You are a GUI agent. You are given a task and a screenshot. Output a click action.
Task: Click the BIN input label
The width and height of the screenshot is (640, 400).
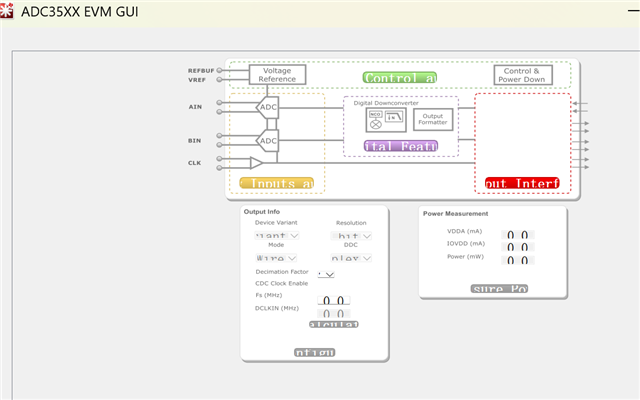tap(194, 141)
